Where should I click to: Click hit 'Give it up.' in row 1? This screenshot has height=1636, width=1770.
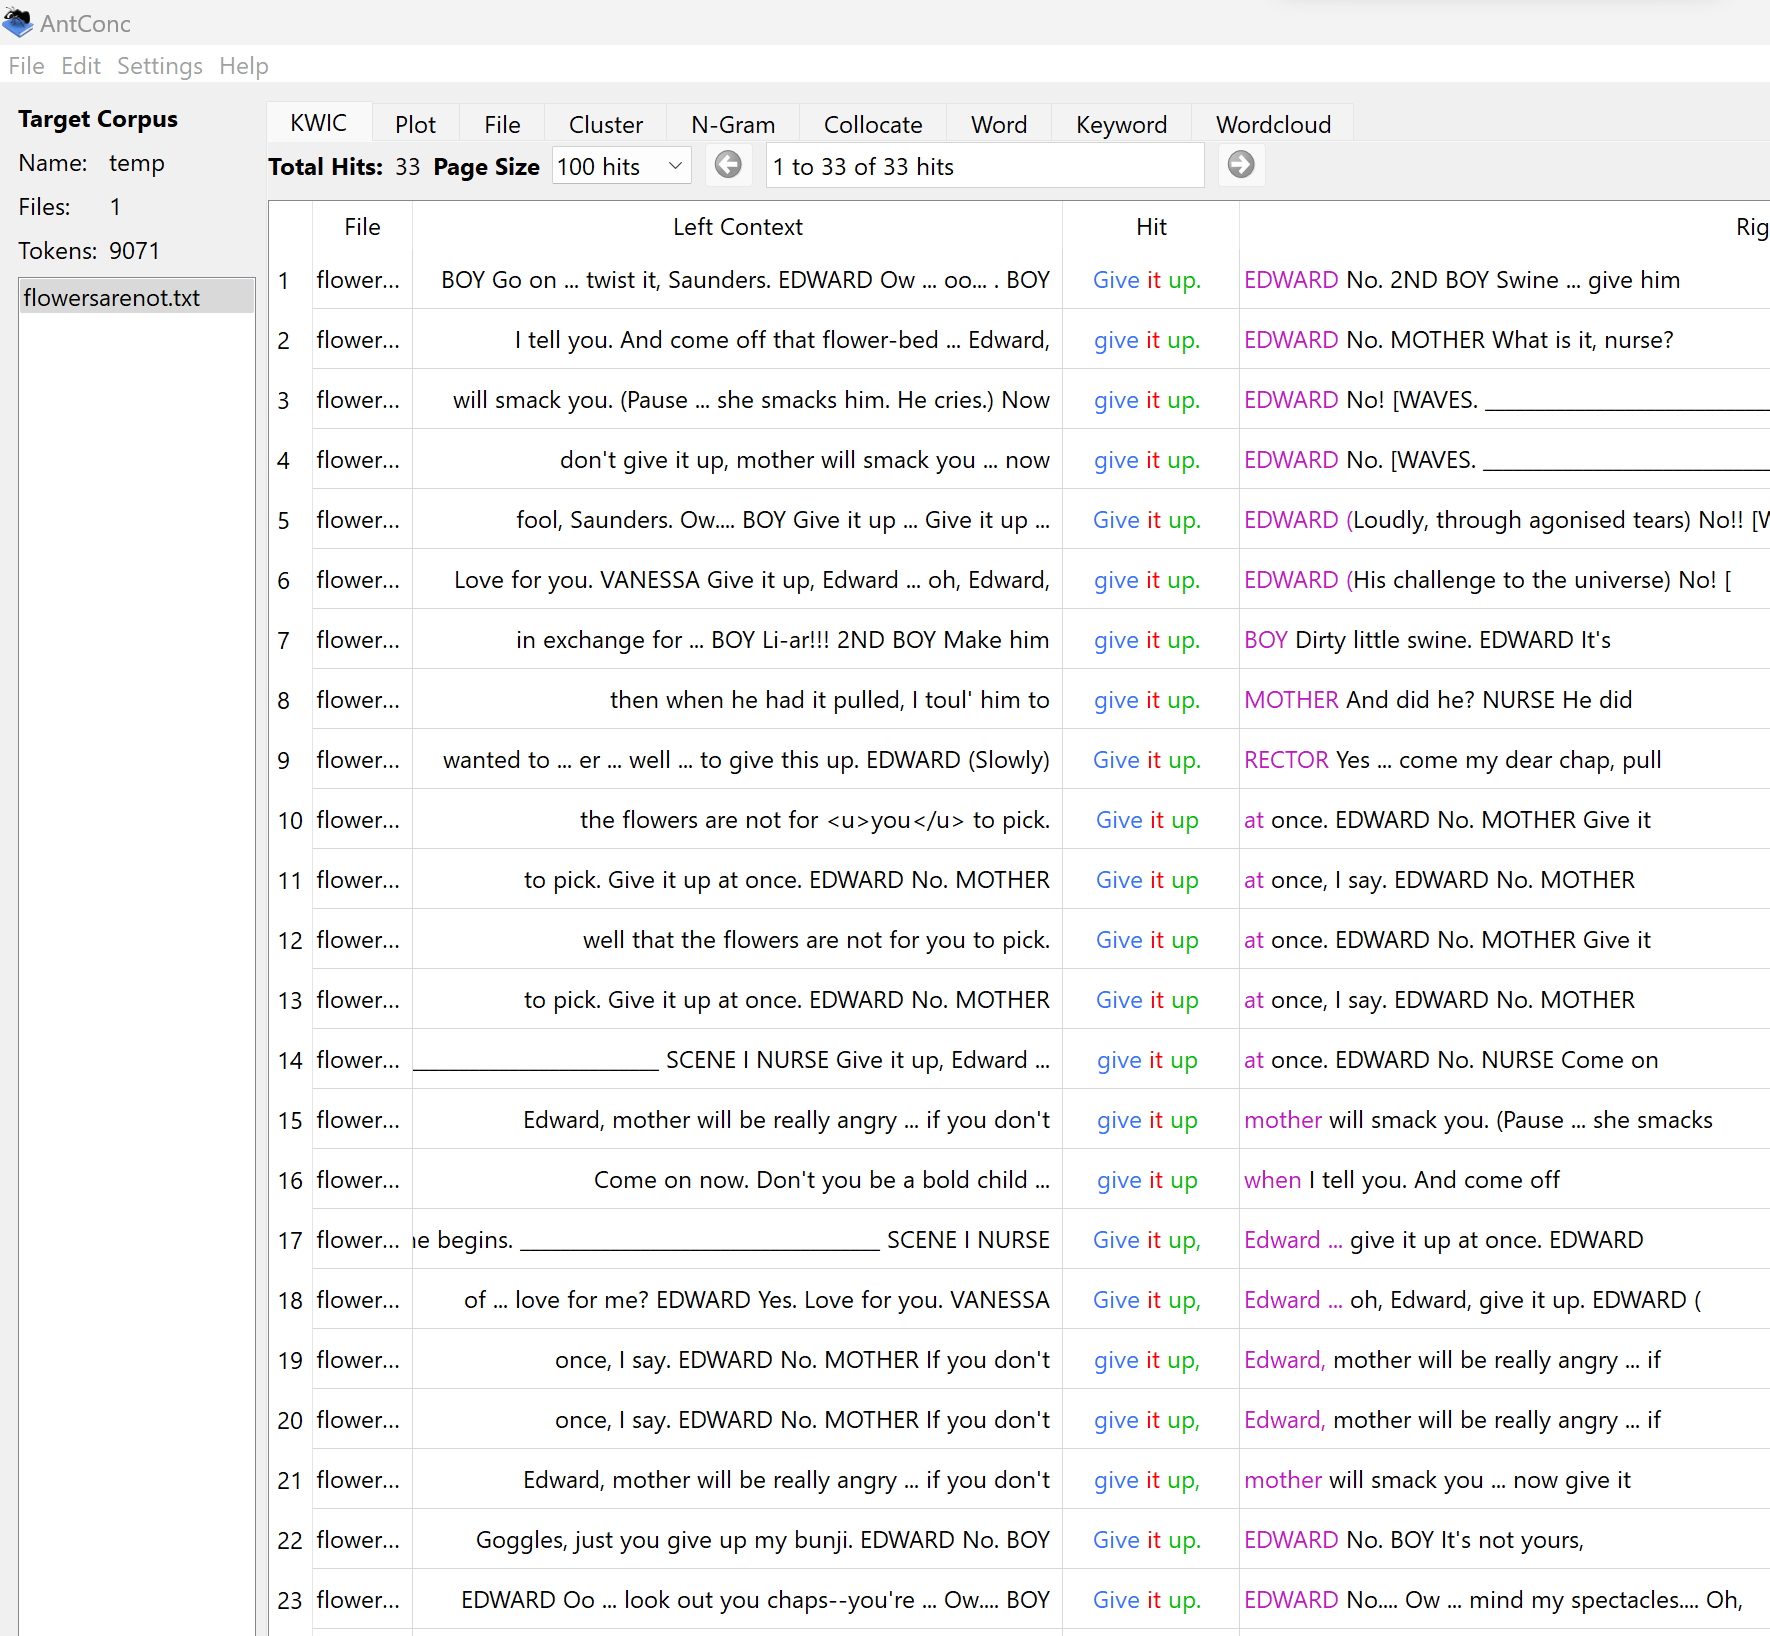(x=1147, y=280)
